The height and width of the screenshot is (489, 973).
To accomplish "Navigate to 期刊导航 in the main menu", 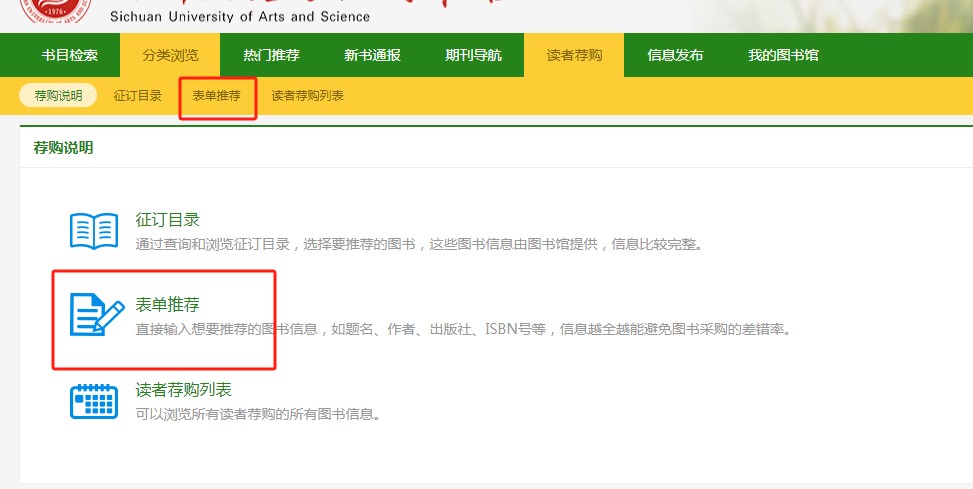I will [473, 55].
